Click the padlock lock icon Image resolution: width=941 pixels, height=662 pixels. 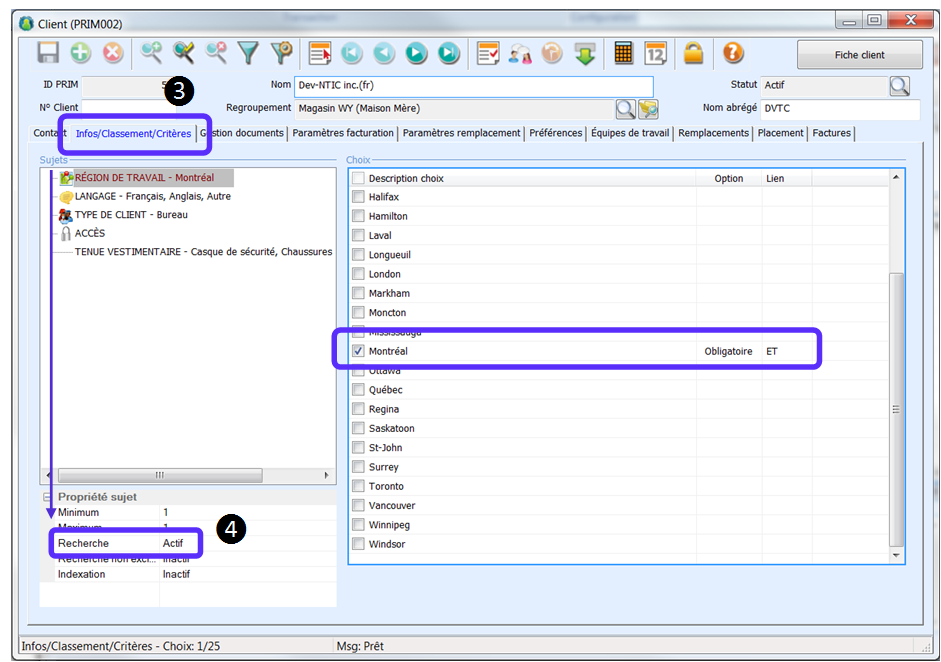[x=694, y=54]
